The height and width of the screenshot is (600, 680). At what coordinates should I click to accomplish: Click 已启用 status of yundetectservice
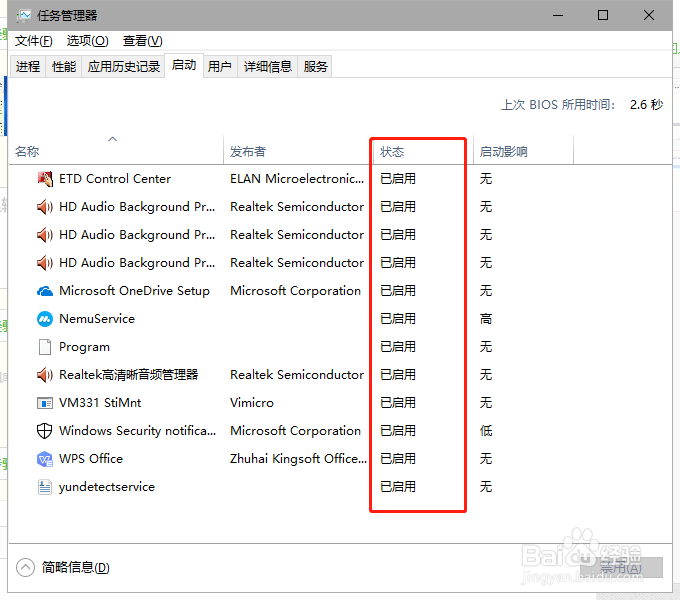coord(398,487)
